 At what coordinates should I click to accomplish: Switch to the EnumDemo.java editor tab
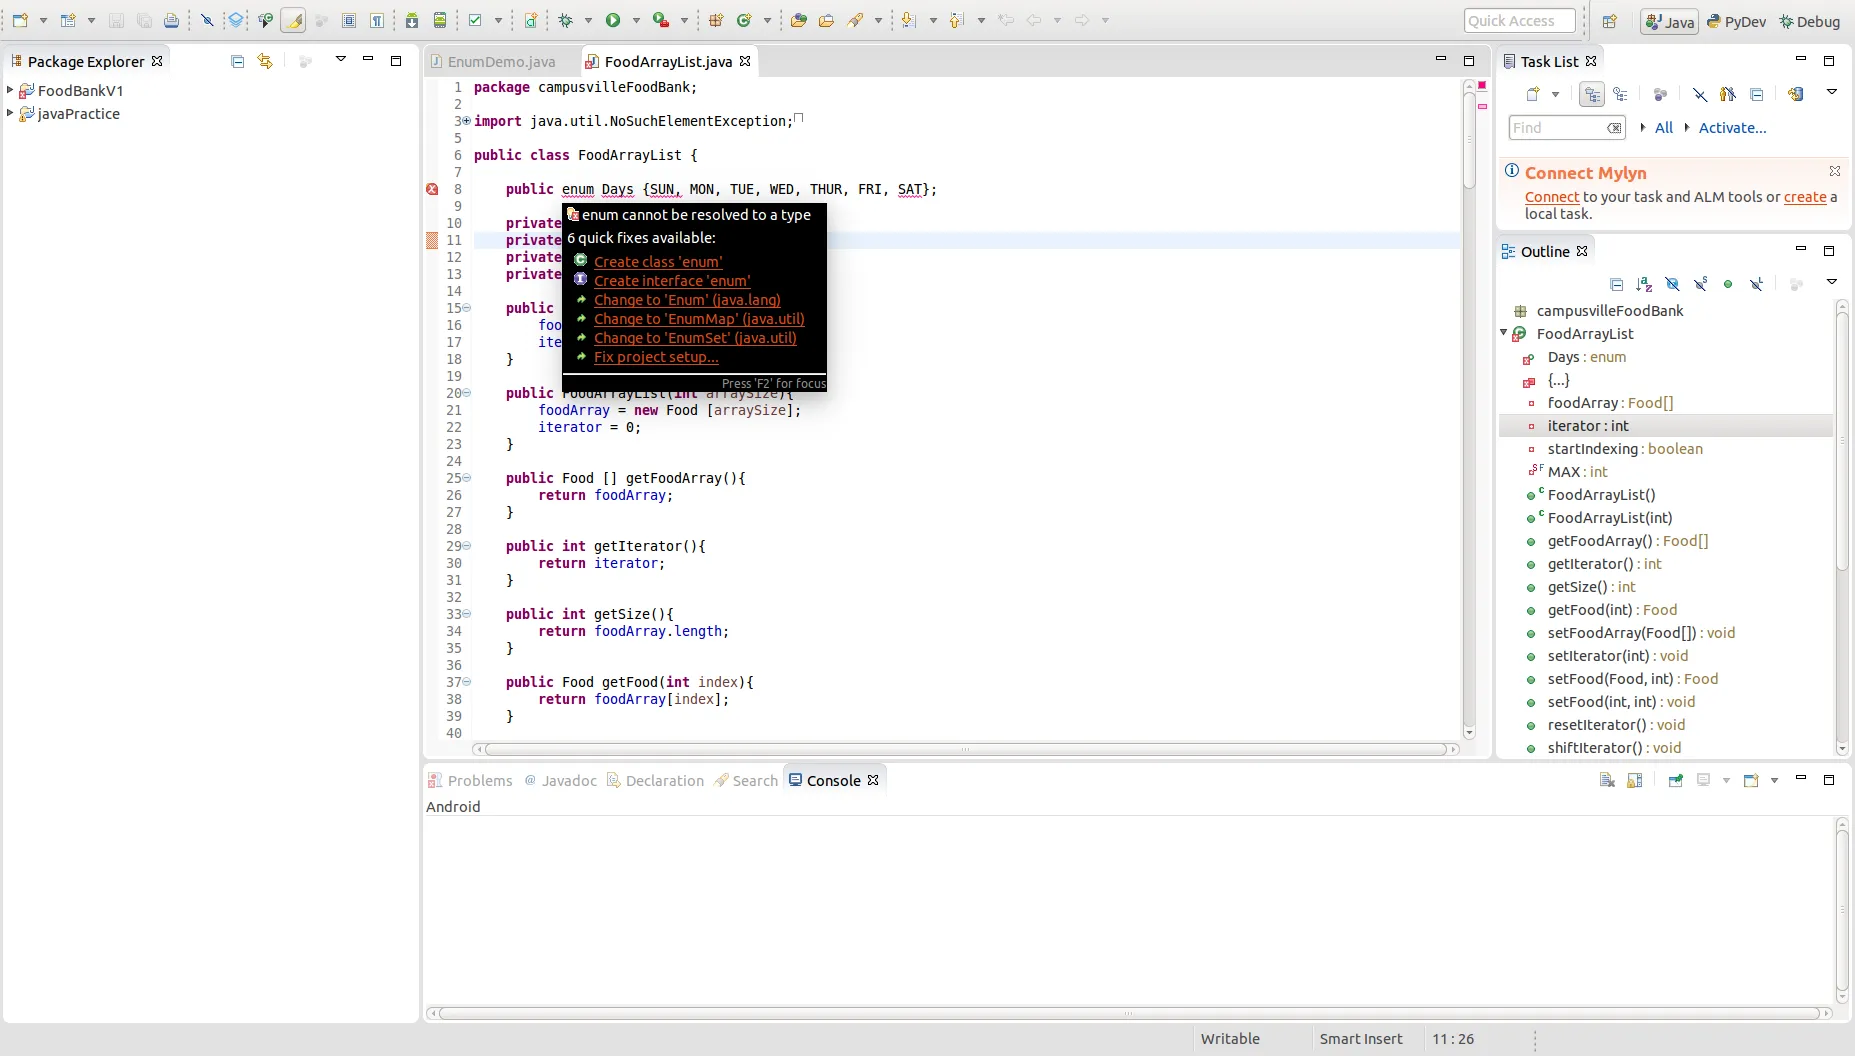click(x=500, y=61)
